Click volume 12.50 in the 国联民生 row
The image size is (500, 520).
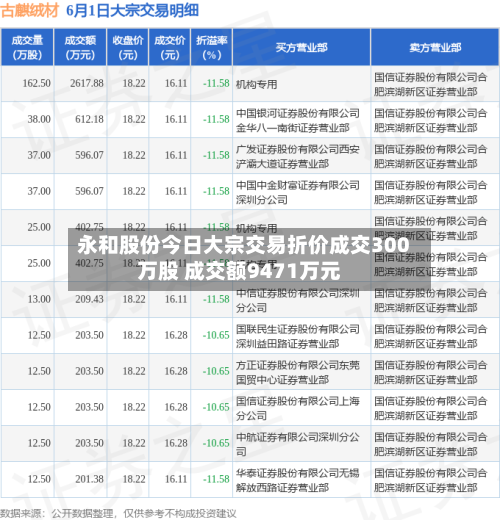(x=39, y=335)
